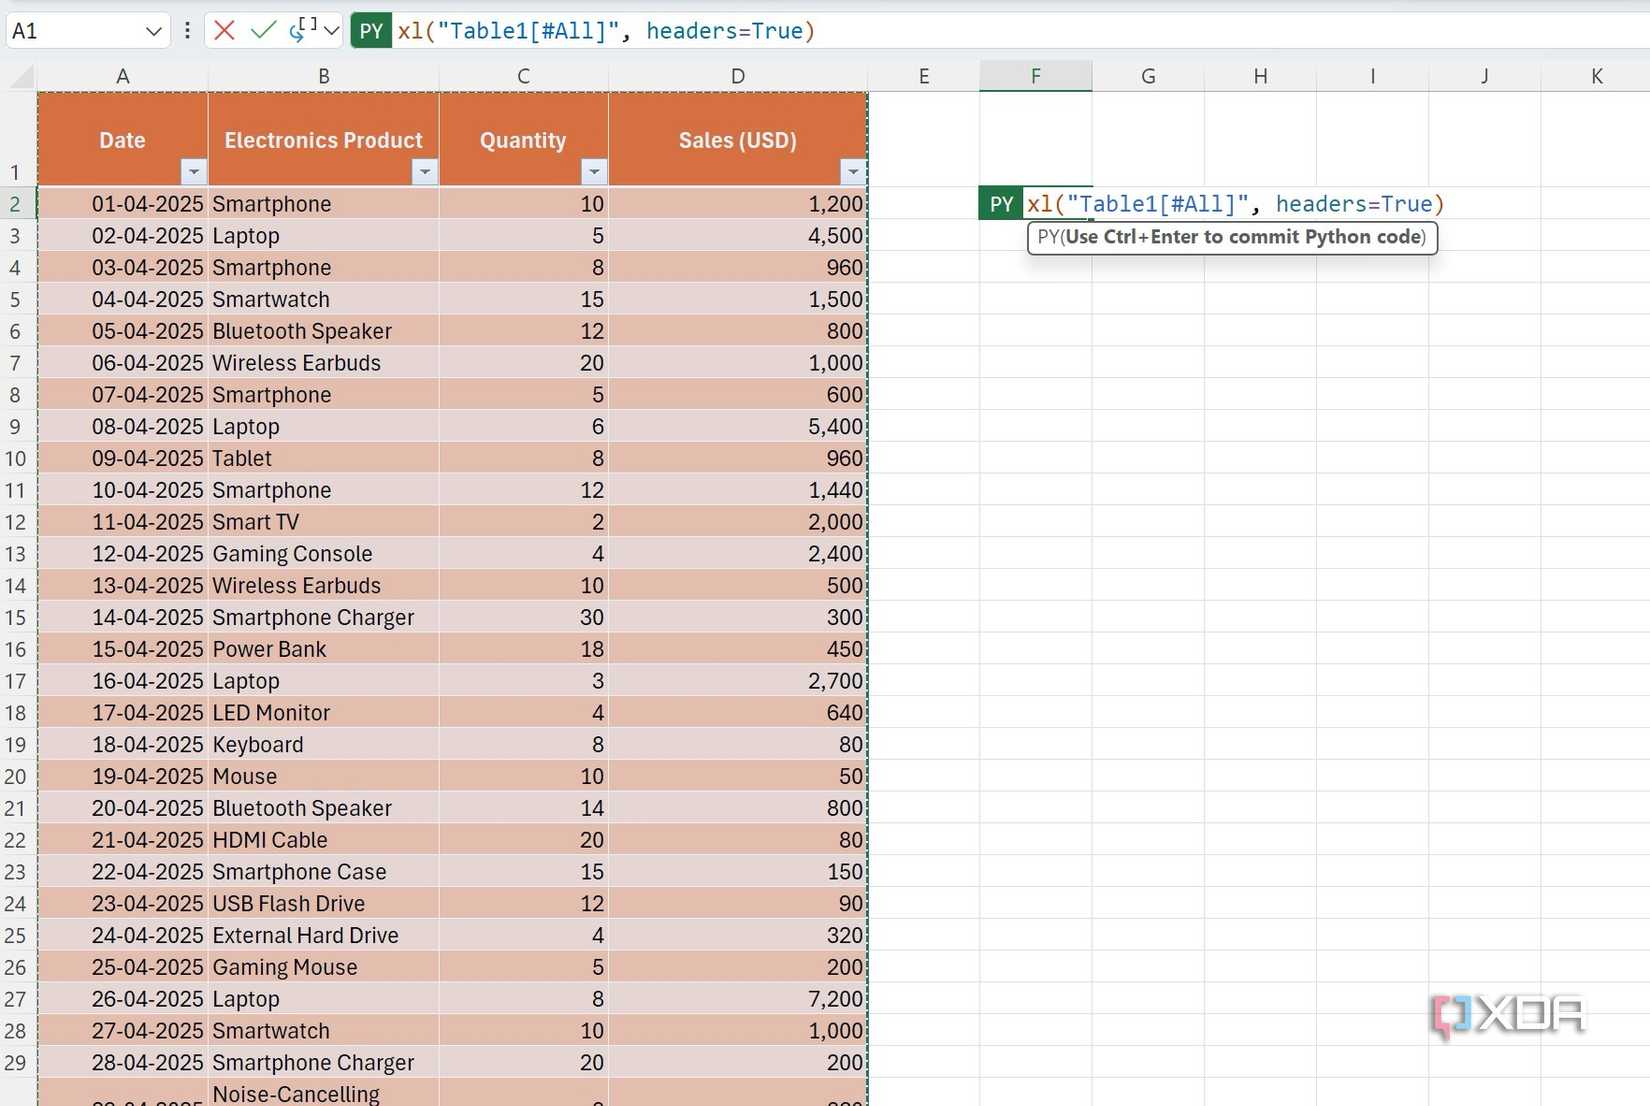Cancel the Python formula with the red X
This screenshot has width=1650, height=1106.
click(x=224, y=30)
